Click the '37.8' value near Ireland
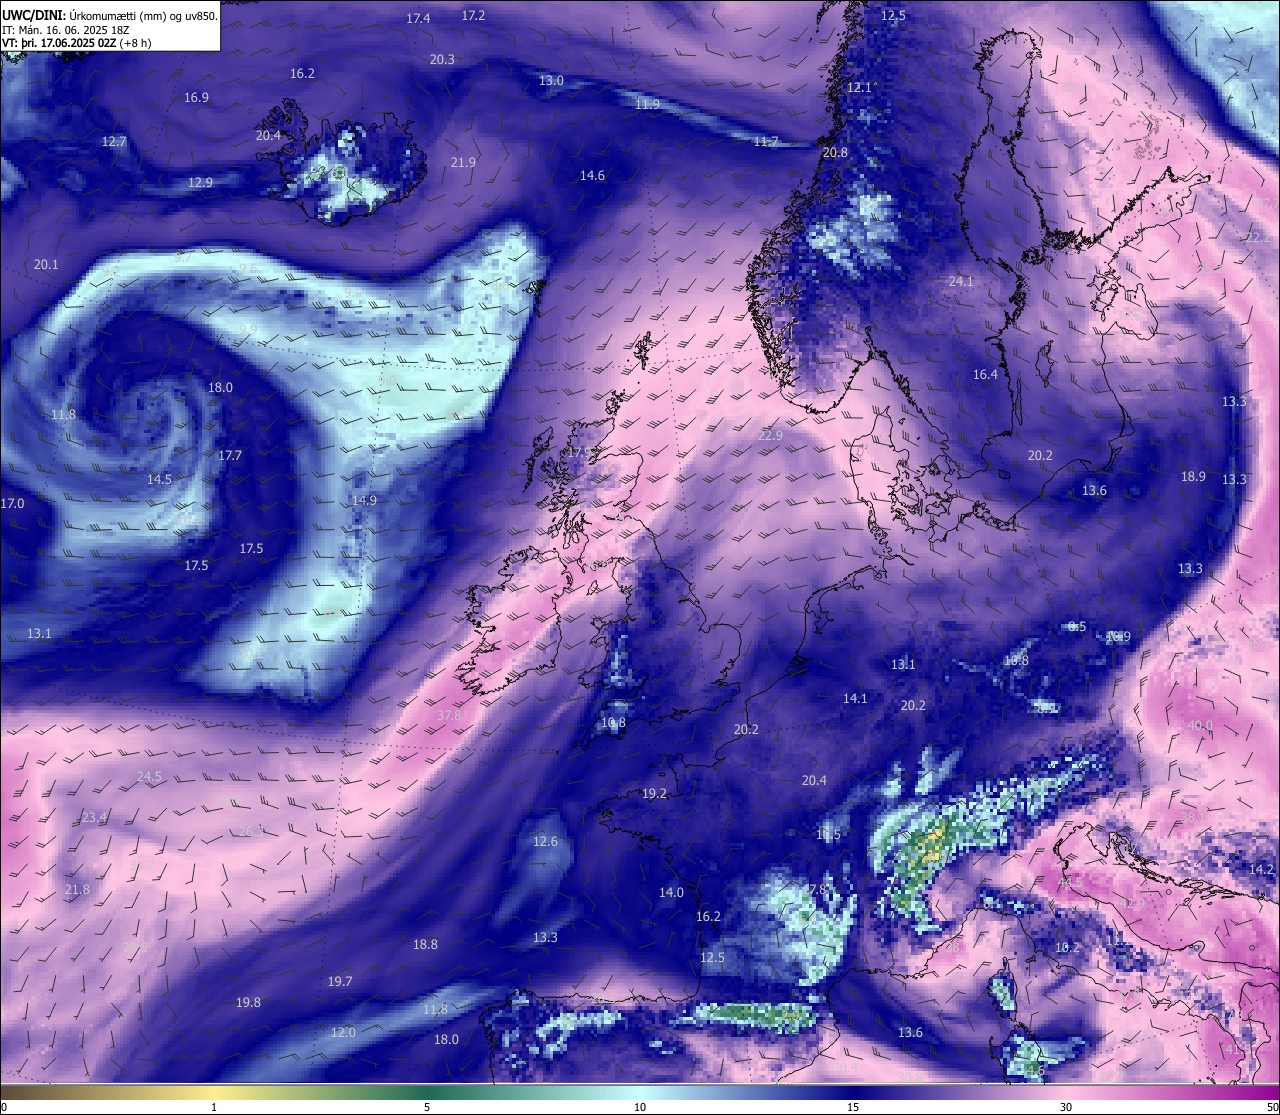This screenshot has height=1115, width=1280. coord(450,716)
